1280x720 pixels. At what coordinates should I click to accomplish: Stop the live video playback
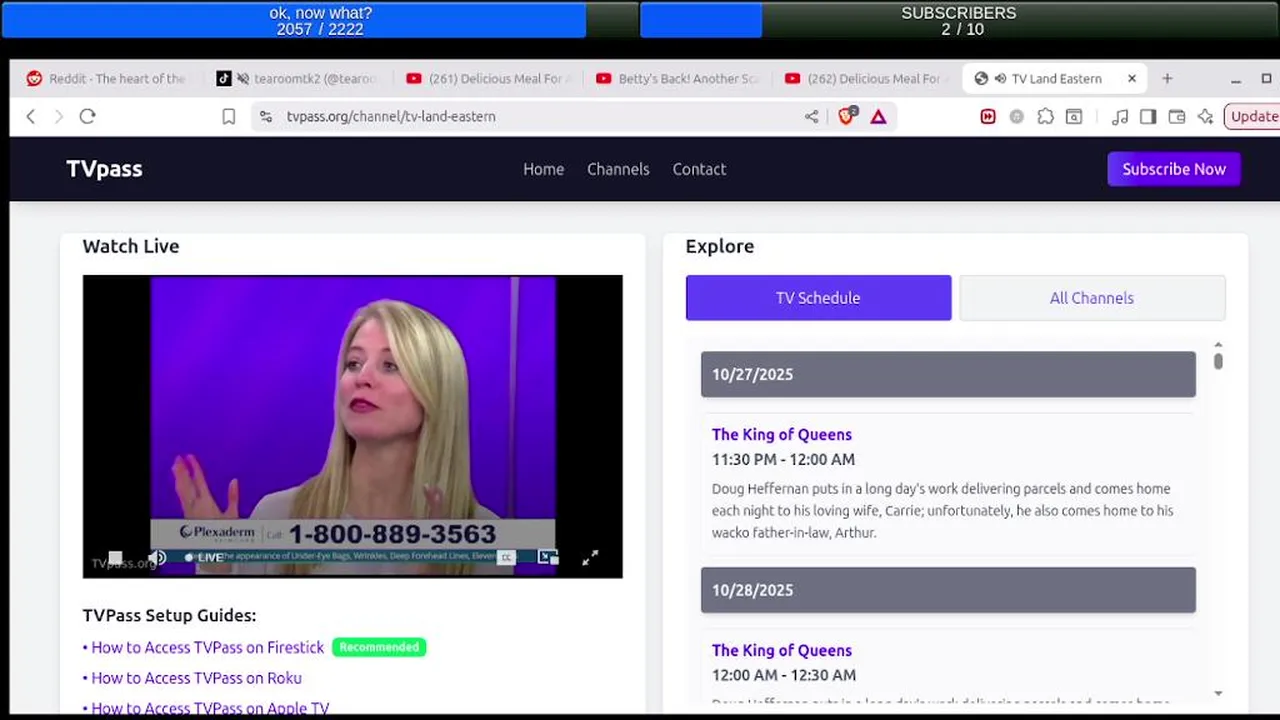click(115, 557)
